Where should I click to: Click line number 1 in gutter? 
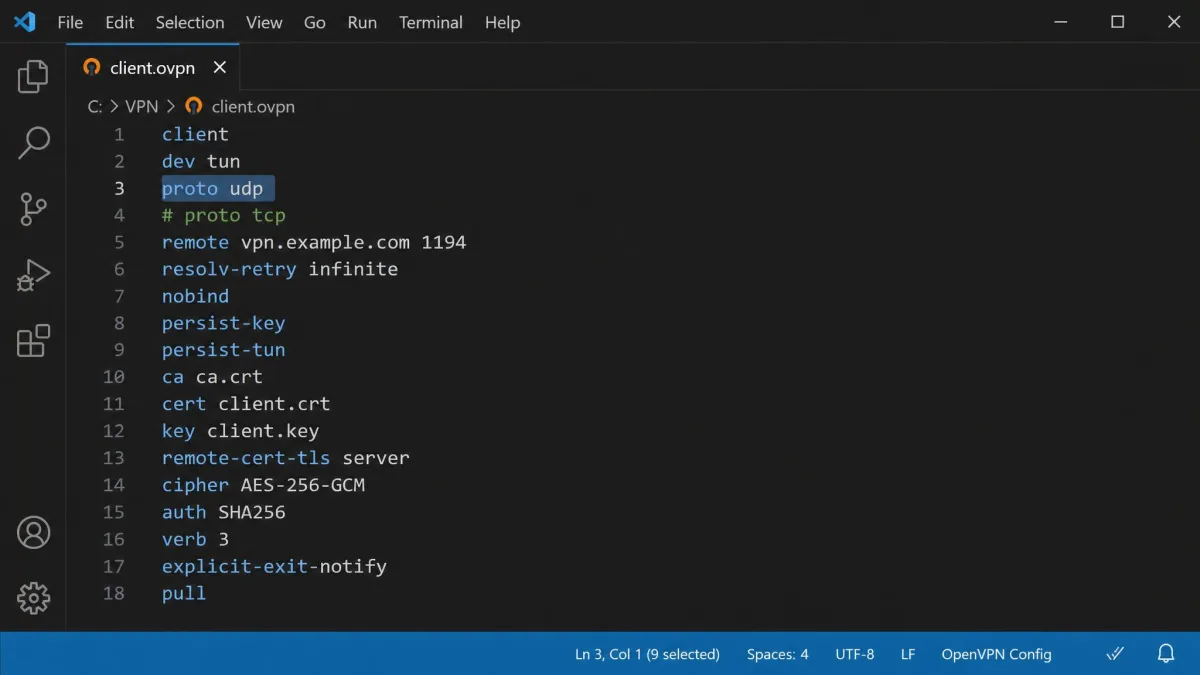(119, 134)
